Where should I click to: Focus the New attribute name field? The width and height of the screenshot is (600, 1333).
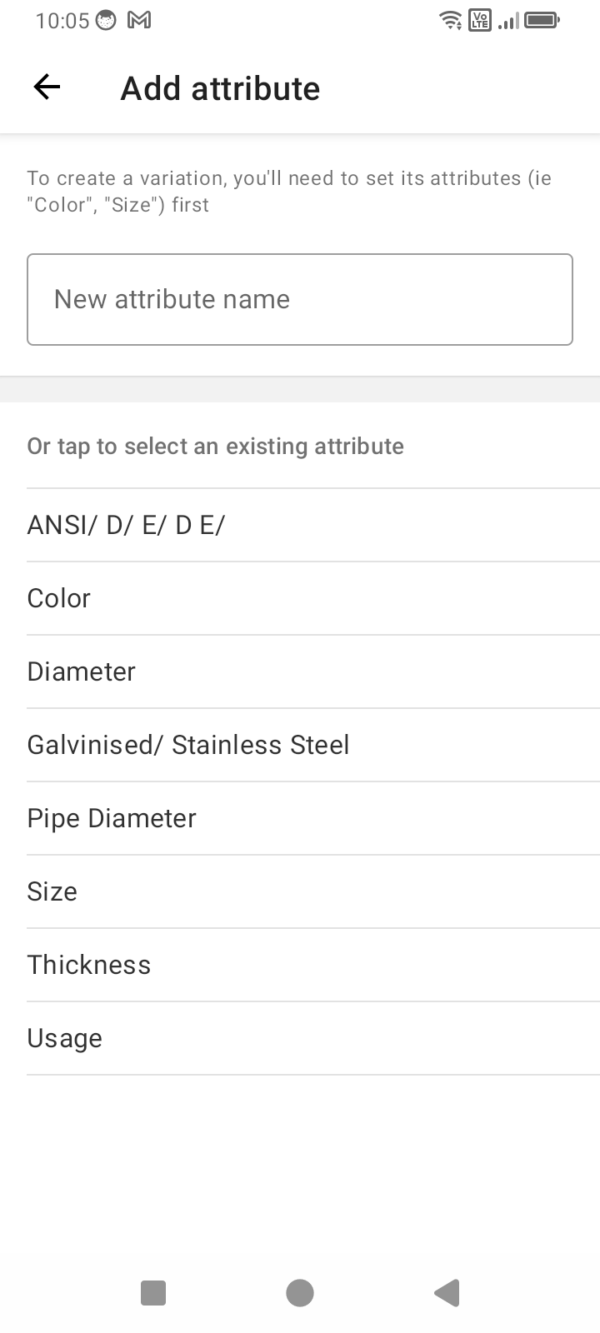[300, 299]
